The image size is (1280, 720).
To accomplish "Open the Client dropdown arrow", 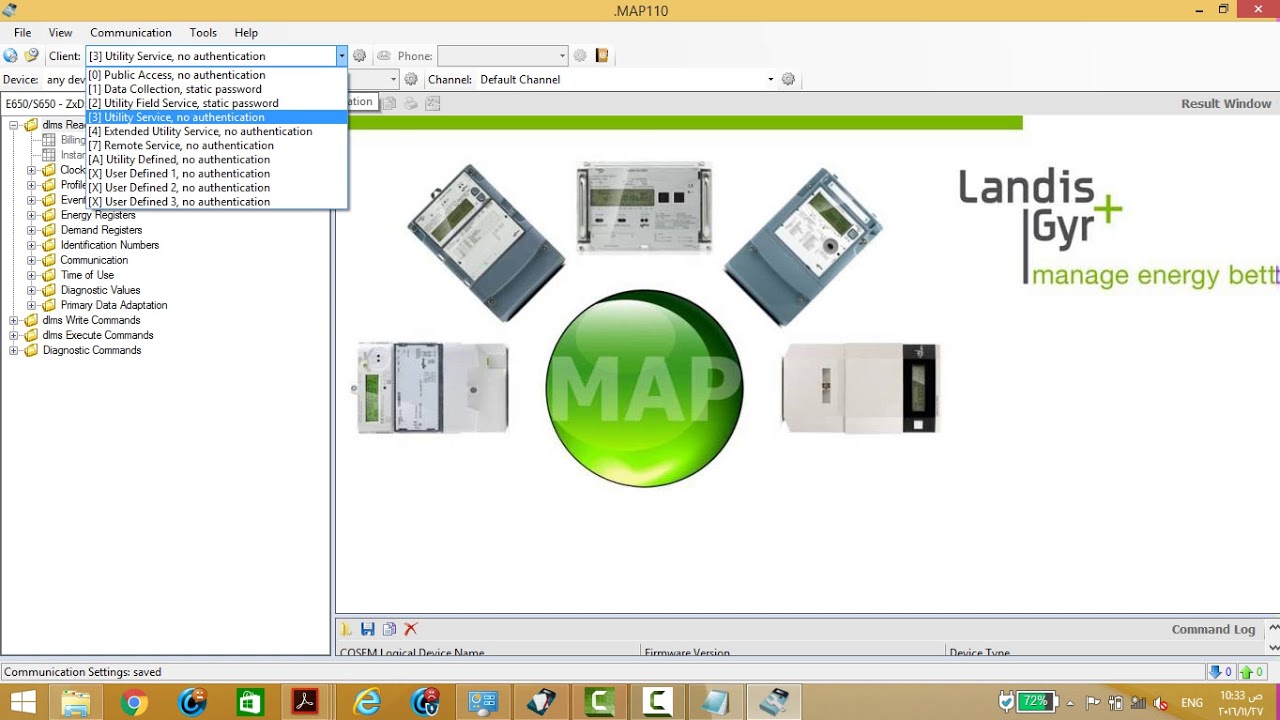I will click(x=341, y=56).
